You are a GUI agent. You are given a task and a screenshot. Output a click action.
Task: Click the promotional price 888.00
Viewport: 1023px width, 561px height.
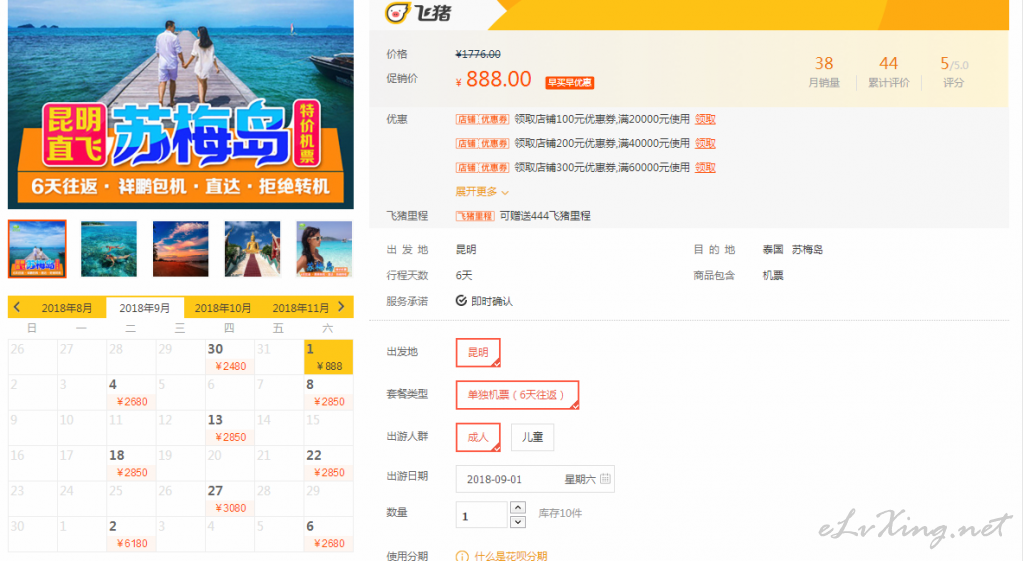(498, 79)
